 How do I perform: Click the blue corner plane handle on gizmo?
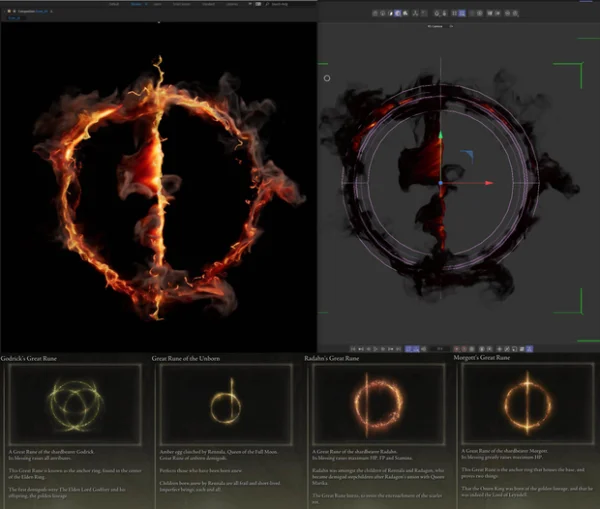(466, 154)
